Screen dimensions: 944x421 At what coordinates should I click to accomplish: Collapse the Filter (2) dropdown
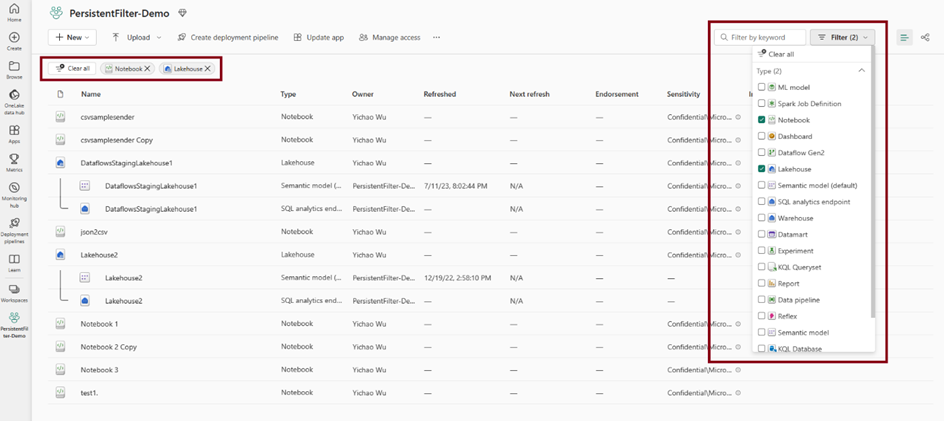pyautogui.click(x=842, y=37)
